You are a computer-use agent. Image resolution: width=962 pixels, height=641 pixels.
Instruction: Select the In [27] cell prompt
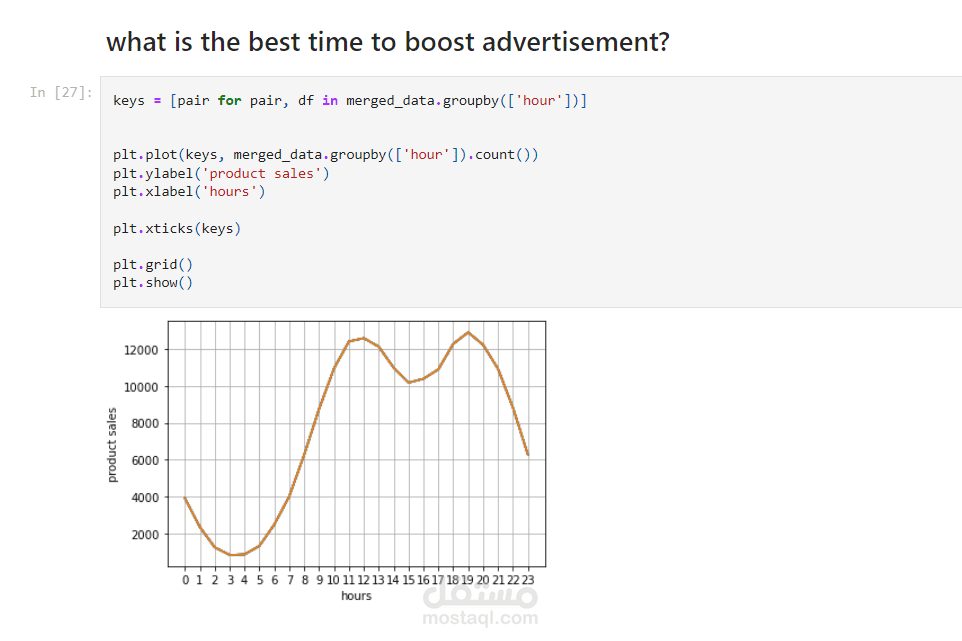[x=61, y=92]
